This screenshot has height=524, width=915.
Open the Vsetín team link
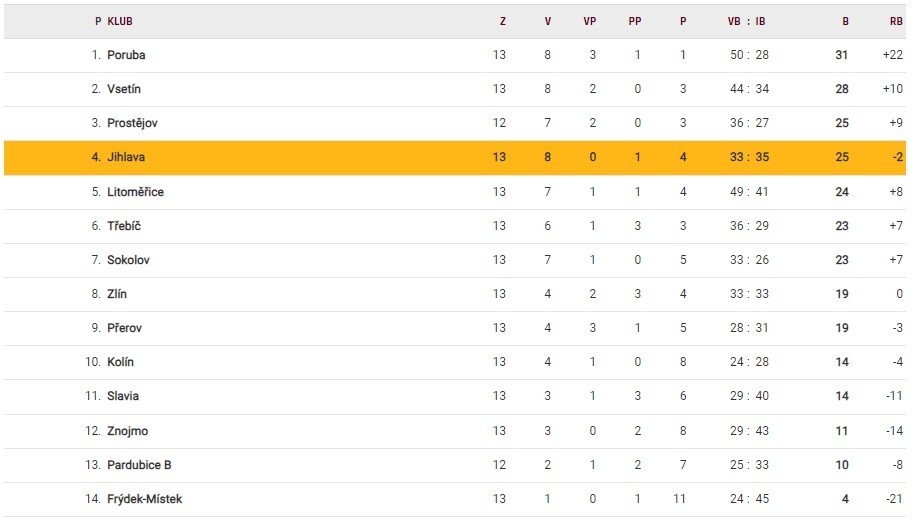coord(125,89)
